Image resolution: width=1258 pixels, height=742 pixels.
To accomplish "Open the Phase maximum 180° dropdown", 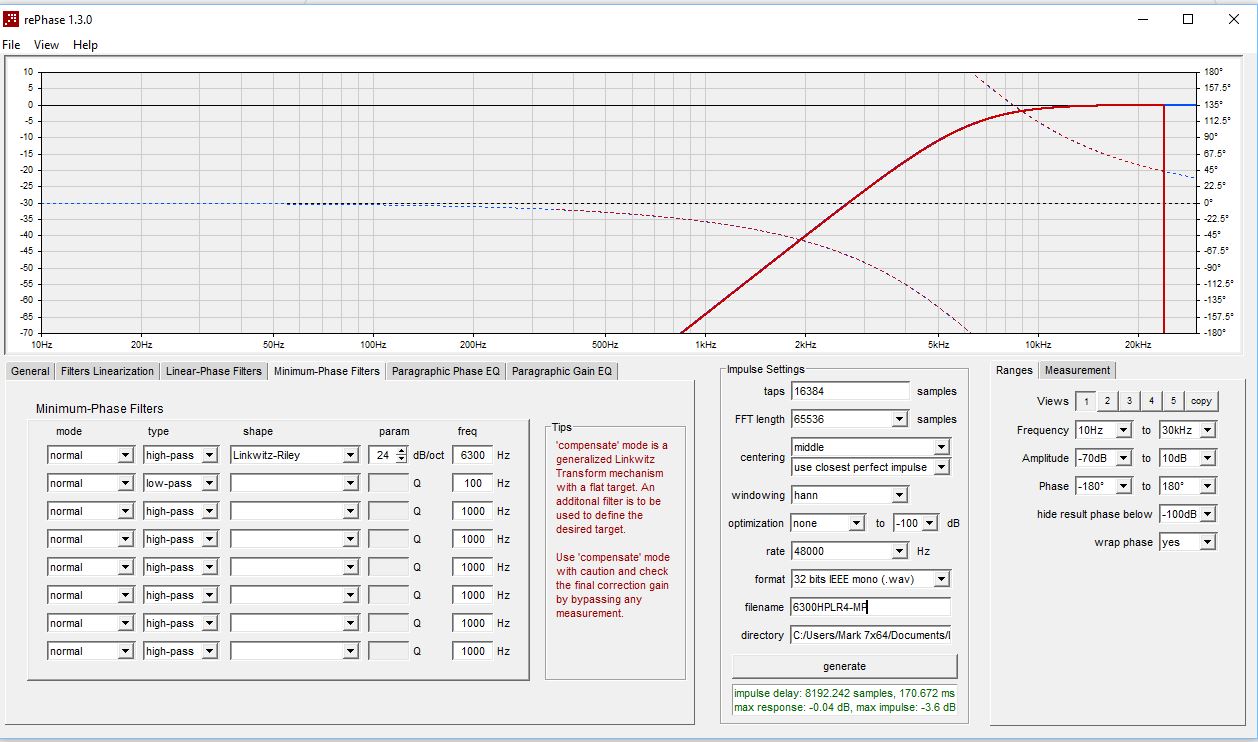I will coord(1187,486).
